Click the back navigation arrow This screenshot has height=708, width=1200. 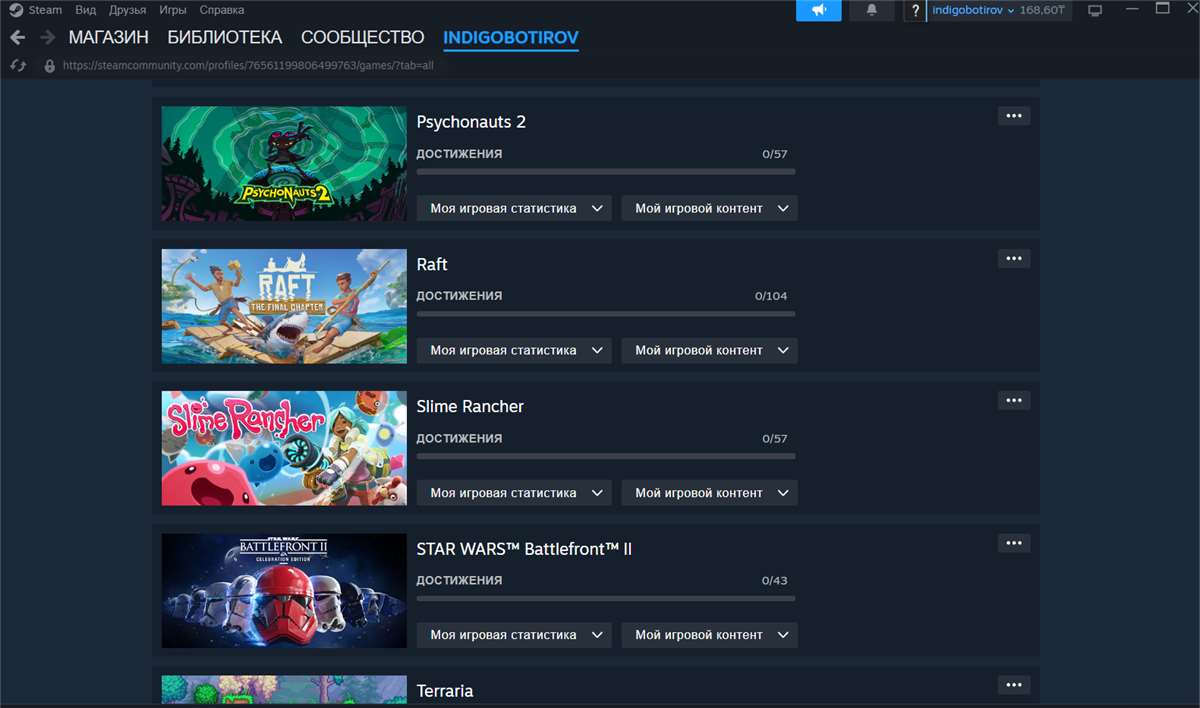pos(17,38)
